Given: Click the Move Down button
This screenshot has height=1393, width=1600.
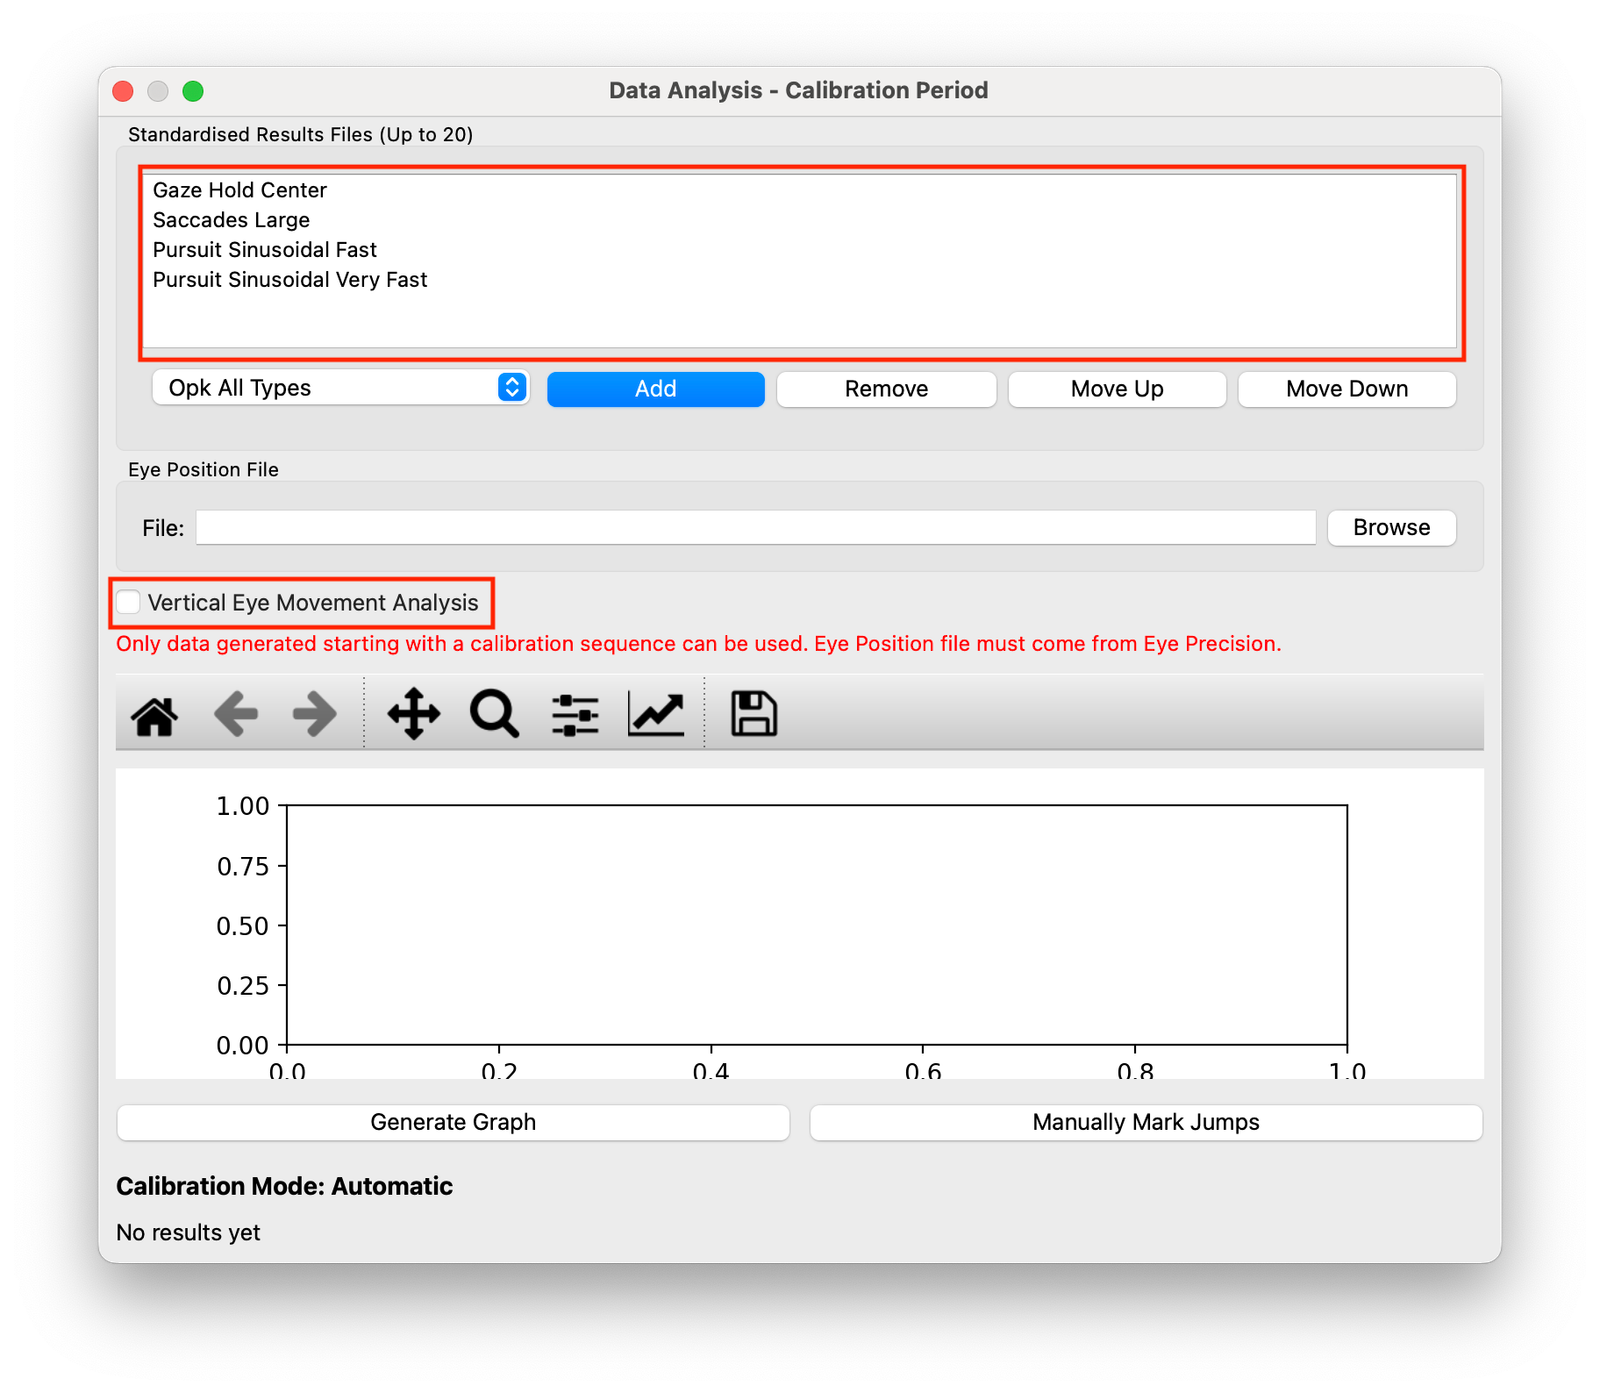Looking at the screenshot, I should pos(1347,389).
